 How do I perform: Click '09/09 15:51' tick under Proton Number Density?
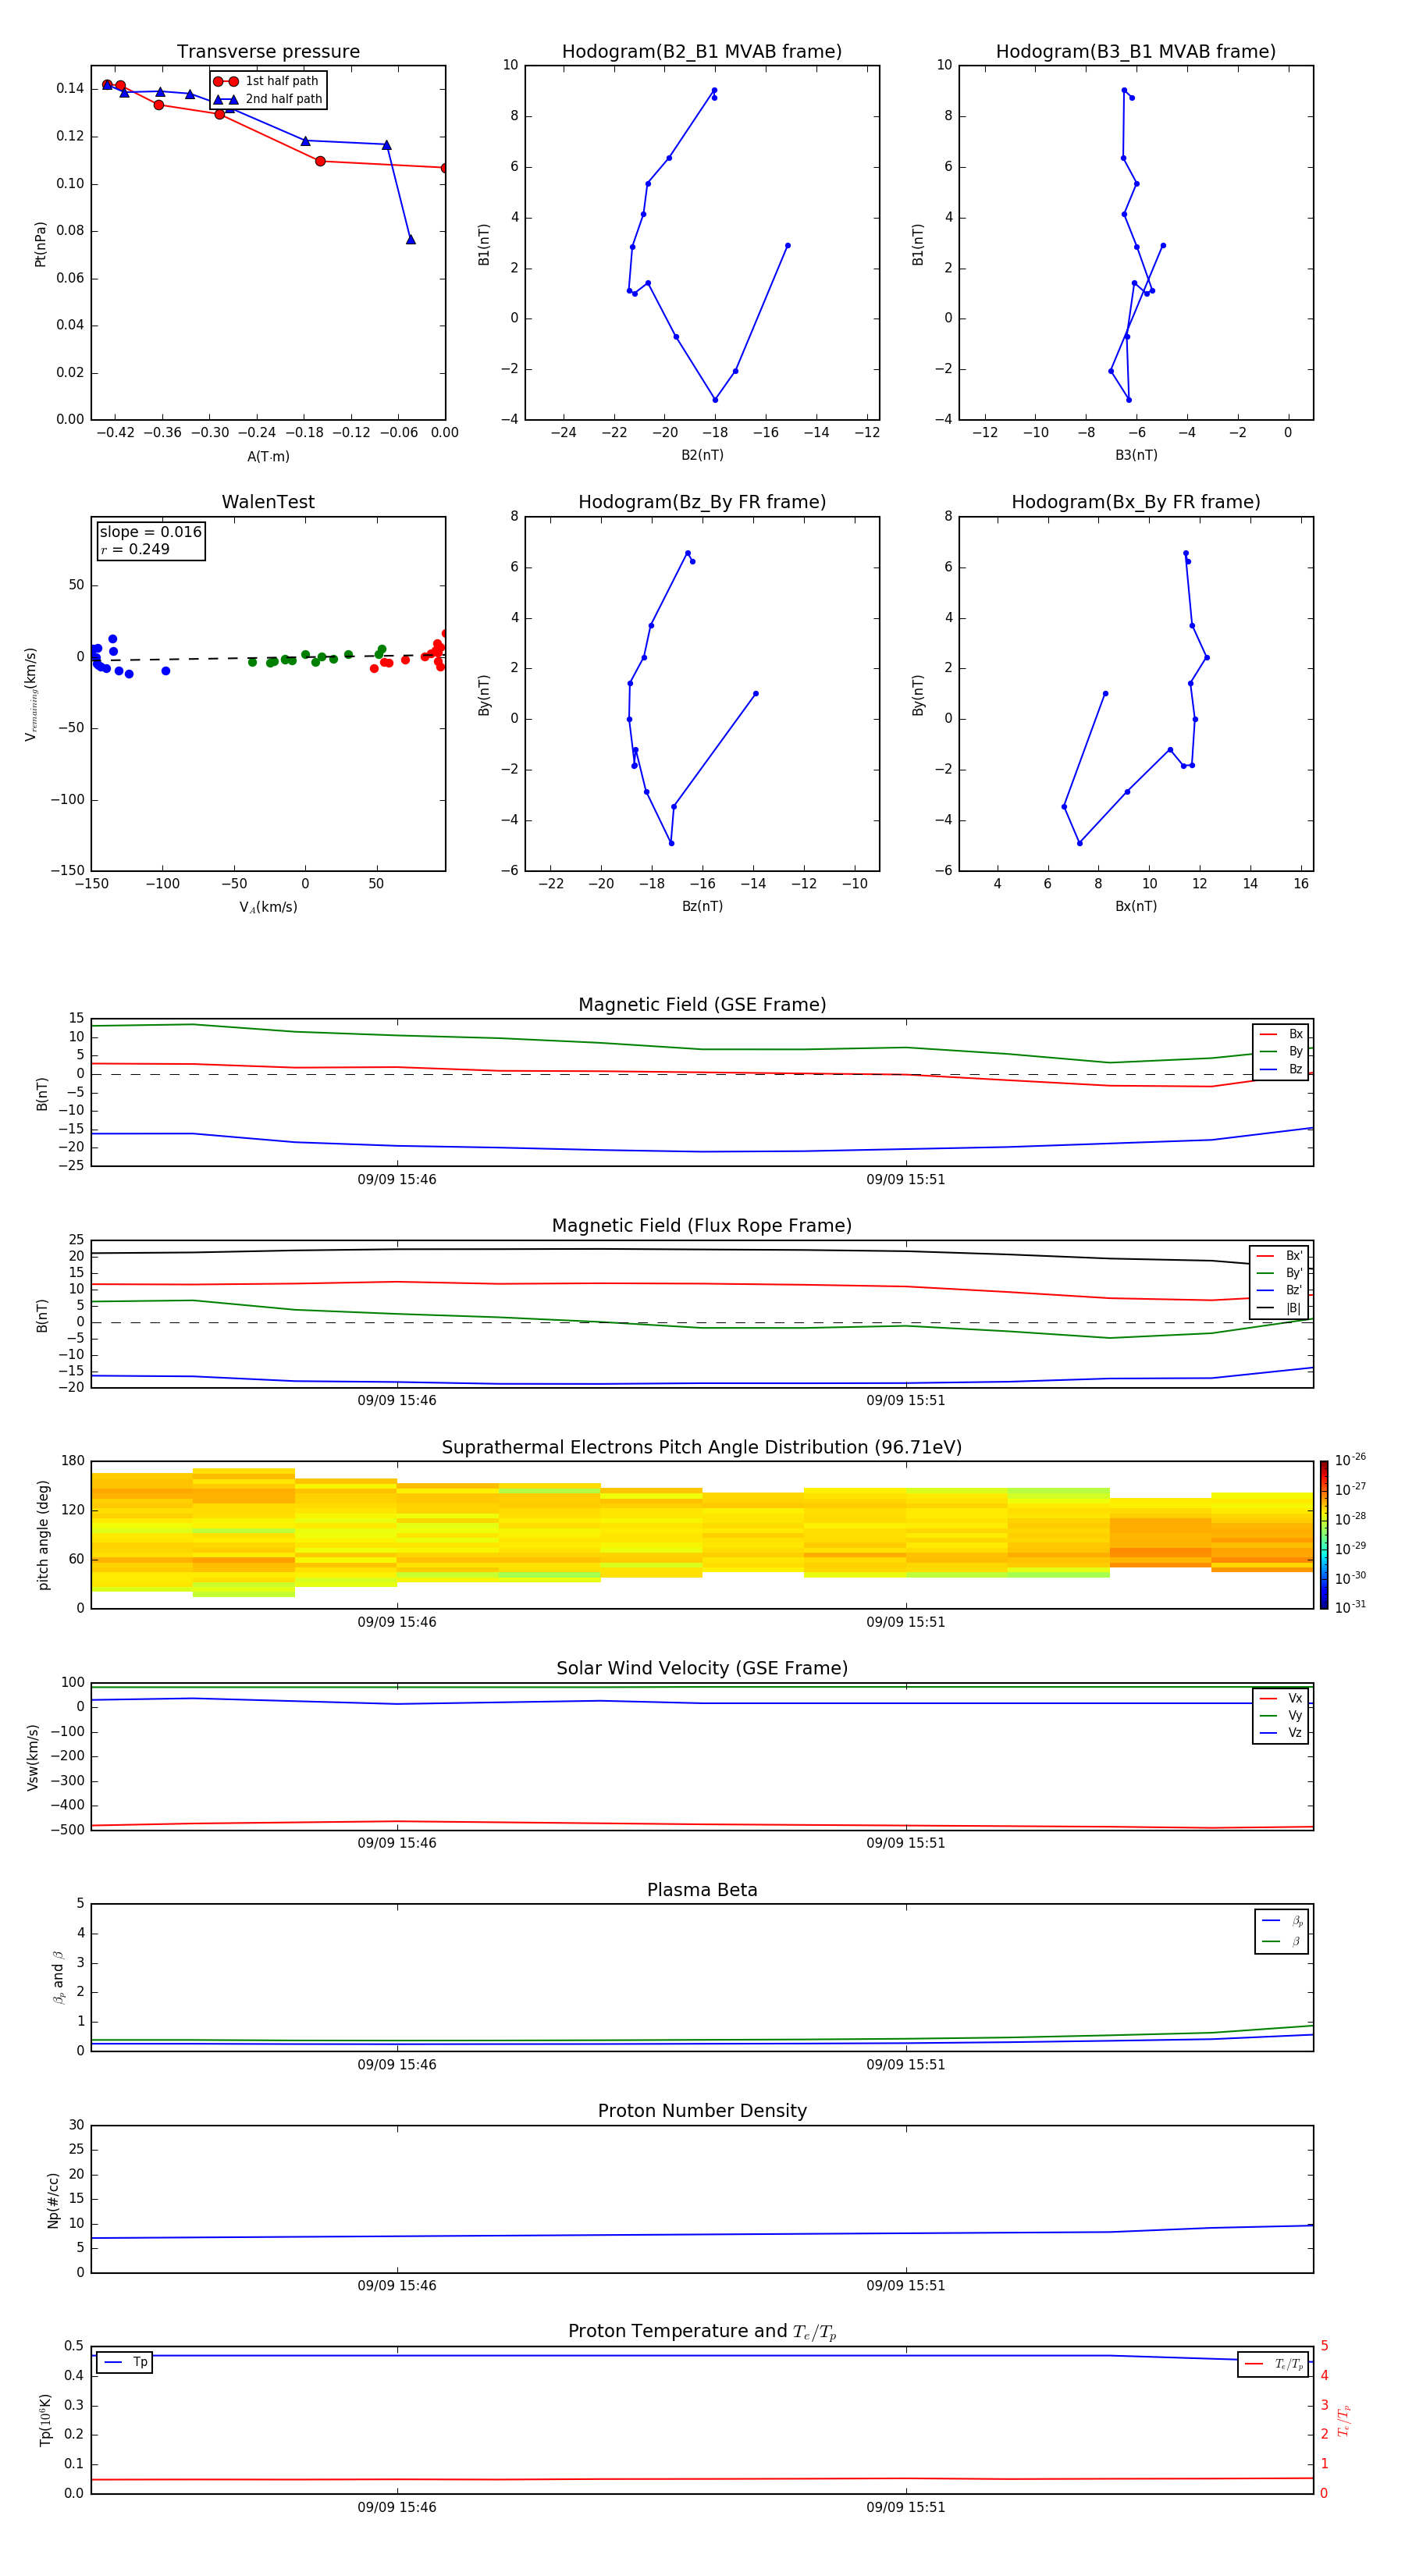[906, 2286]
